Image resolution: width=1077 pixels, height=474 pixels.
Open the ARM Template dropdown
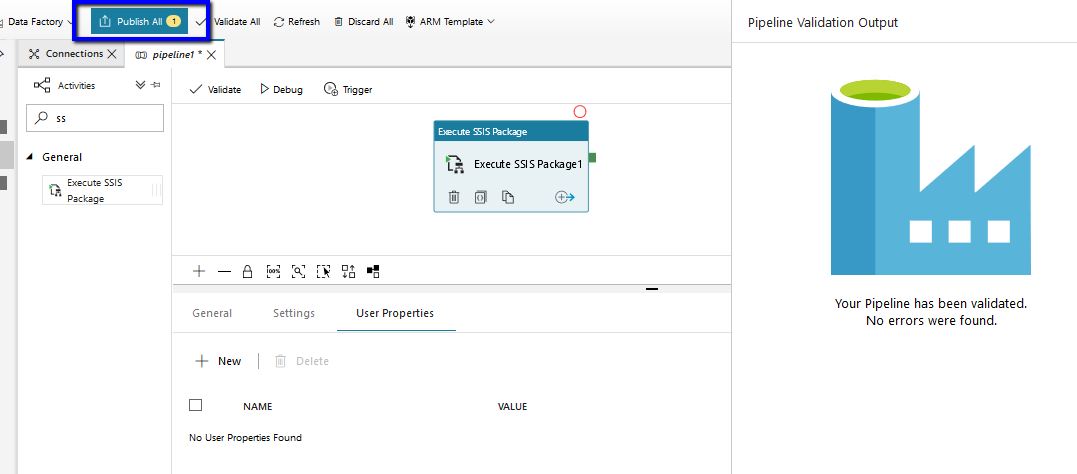pyautogui.click(x=449, y=21)
